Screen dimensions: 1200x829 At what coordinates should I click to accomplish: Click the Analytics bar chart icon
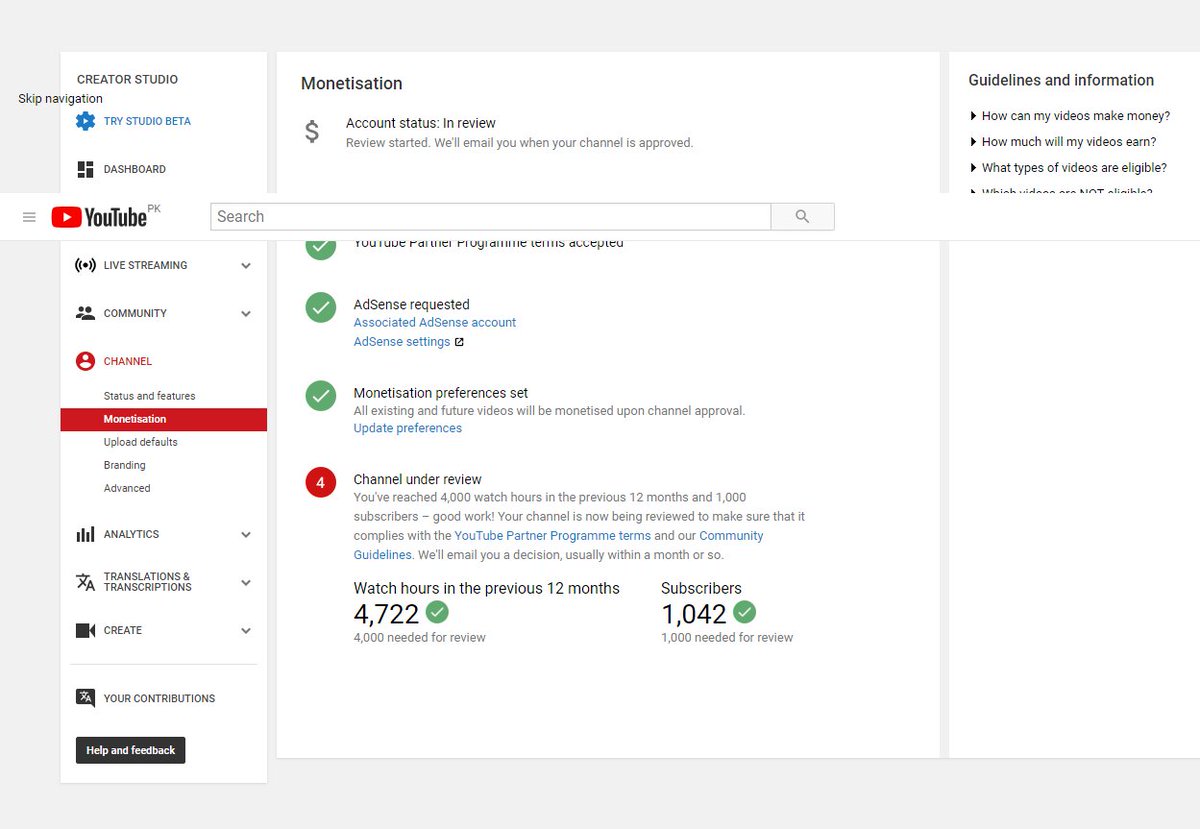tap(86, 534)
